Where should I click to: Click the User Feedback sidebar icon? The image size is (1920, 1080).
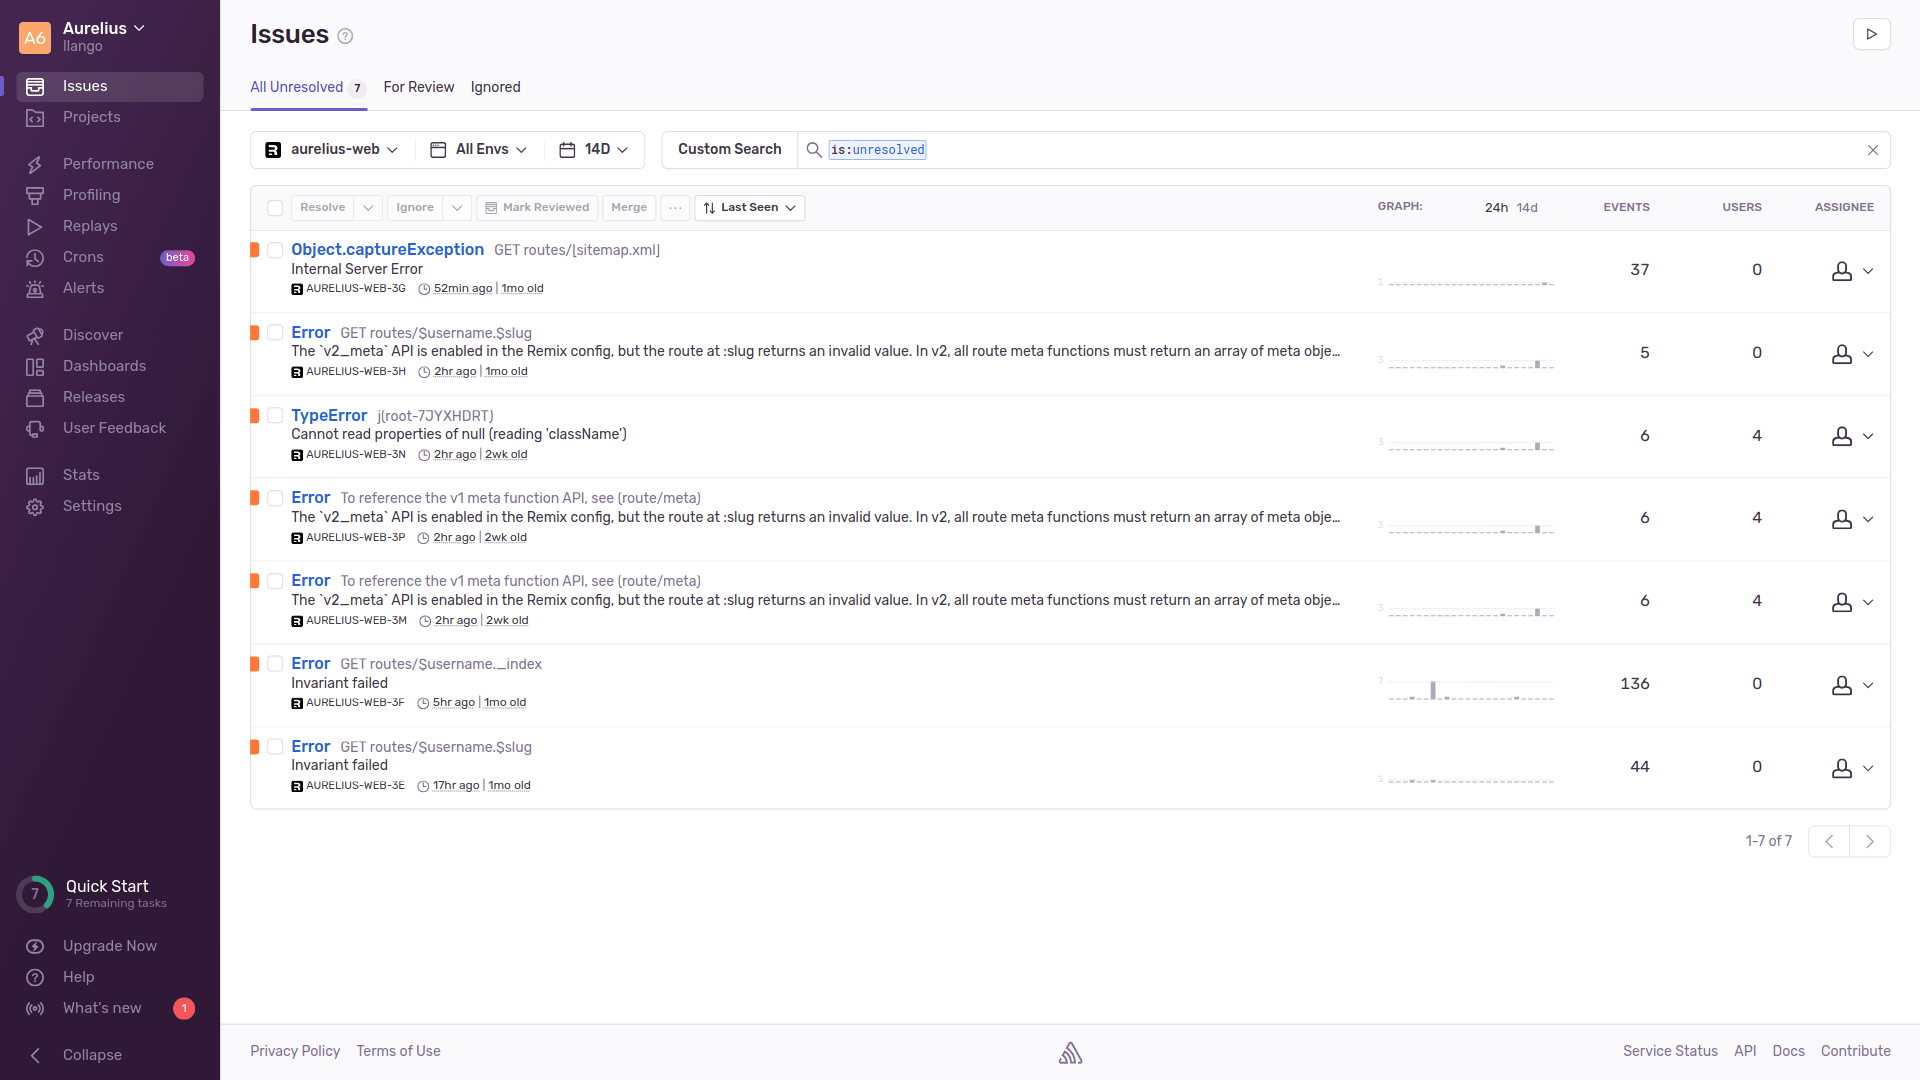[x=36, y=427]
